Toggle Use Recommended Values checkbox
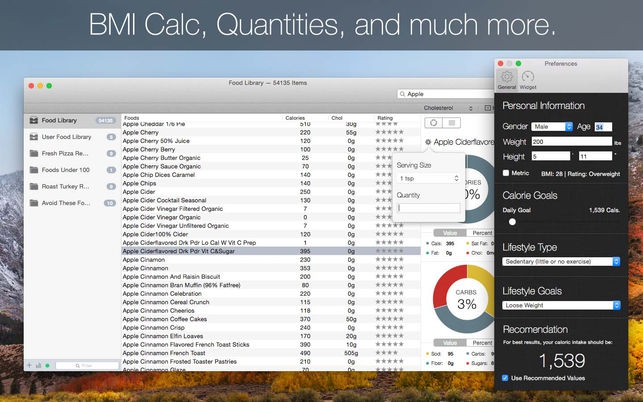The width and height of the screenshot is (643, 402). tap(505, 378)
